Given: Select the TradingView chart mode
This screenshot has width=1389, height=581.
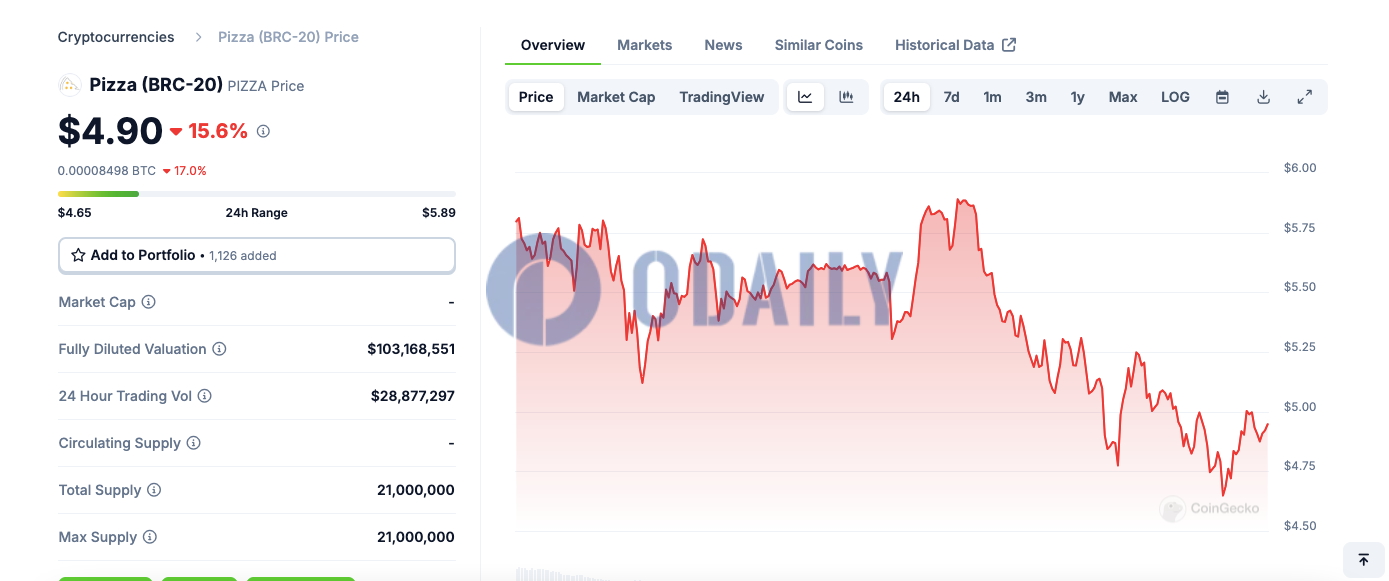Looking at the screenshot, I should click(x=722, y=97).
